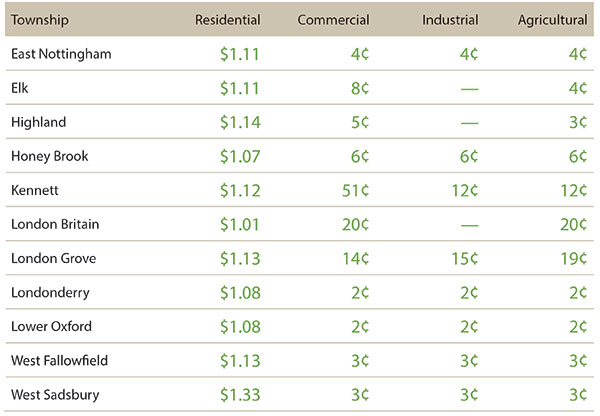Image resolution: width=600 pixels, height=416 pixels.
Task: Click Kennett's 51¢ commercial rate
Action: (x=355, y=190)
